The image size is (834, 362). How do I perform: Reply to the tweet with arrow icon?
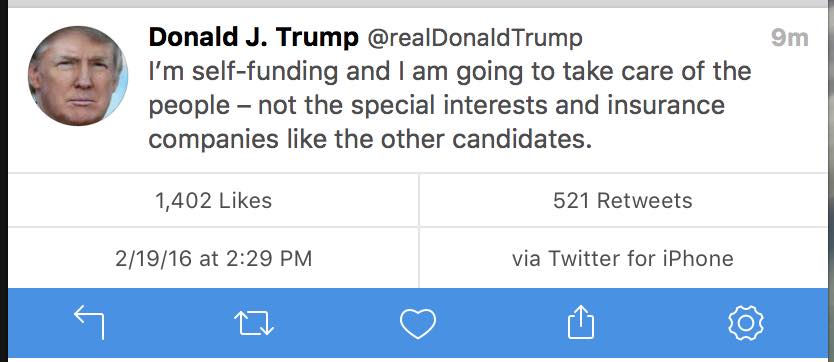[89, 322]
